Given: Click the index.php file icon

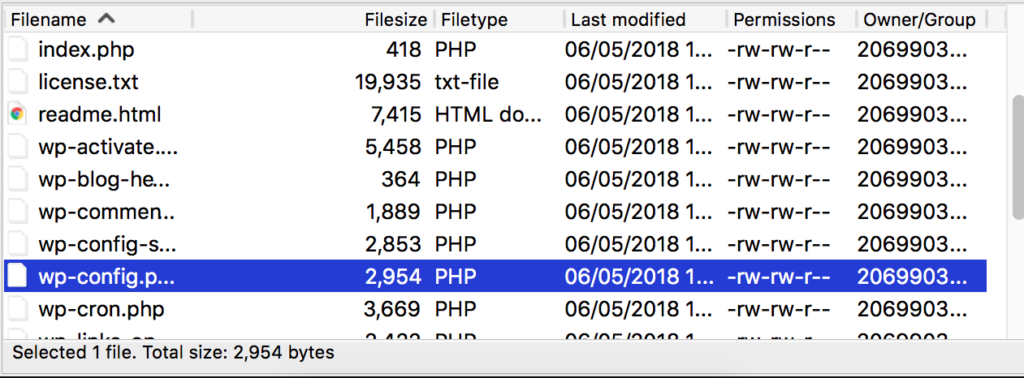Looking at the screenshot, I should point(18,50).
